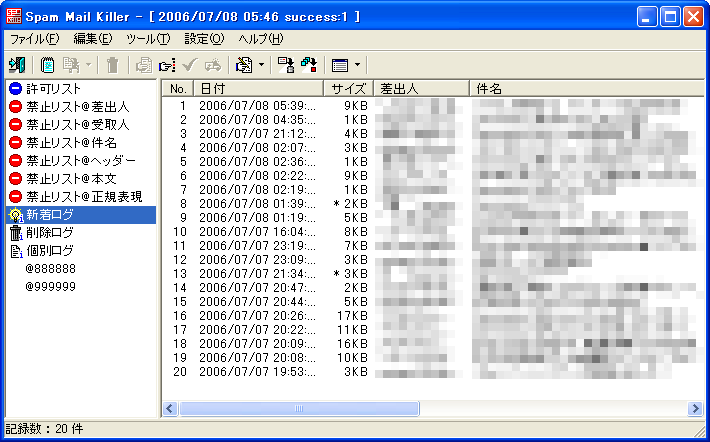710x442 pixels.
Task: Select 禁止リスト@件名 in the sidebar
Action: click(x=72, y=143)
